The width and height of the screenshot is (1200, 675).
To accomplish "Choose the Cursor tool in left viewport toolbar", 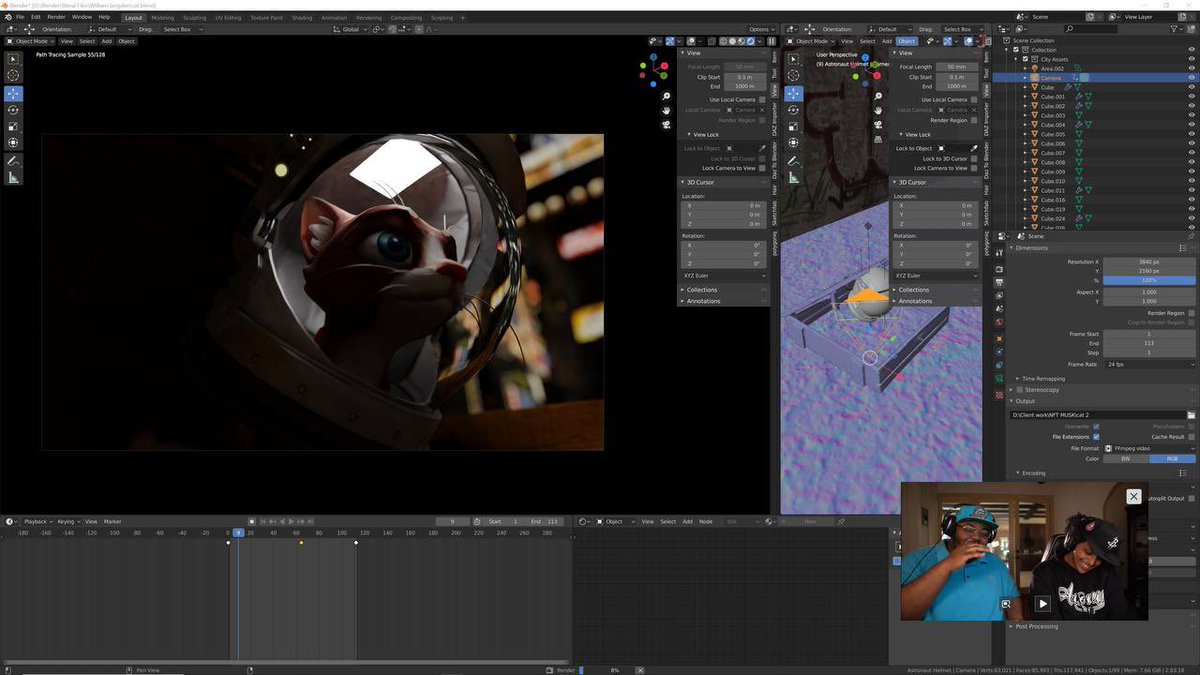I will click(x=13, y=76).
